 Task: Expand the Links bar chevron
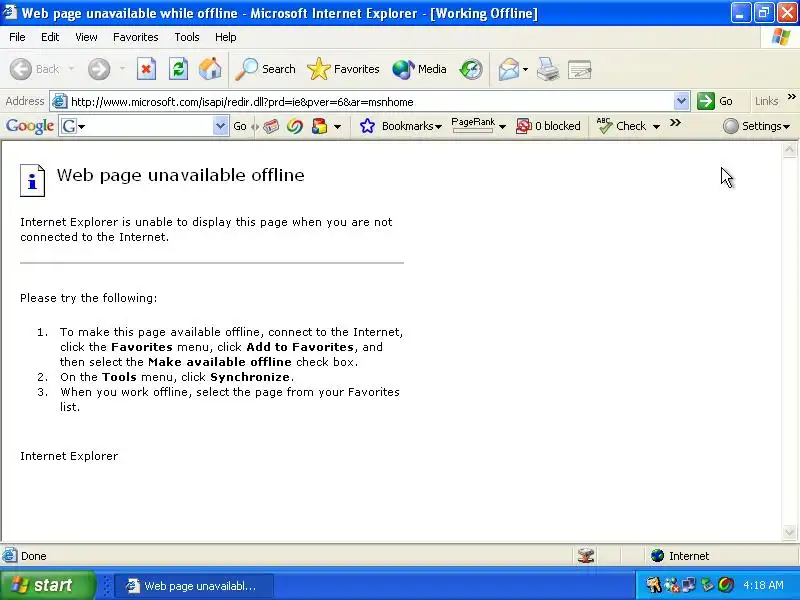pos(791,97)
